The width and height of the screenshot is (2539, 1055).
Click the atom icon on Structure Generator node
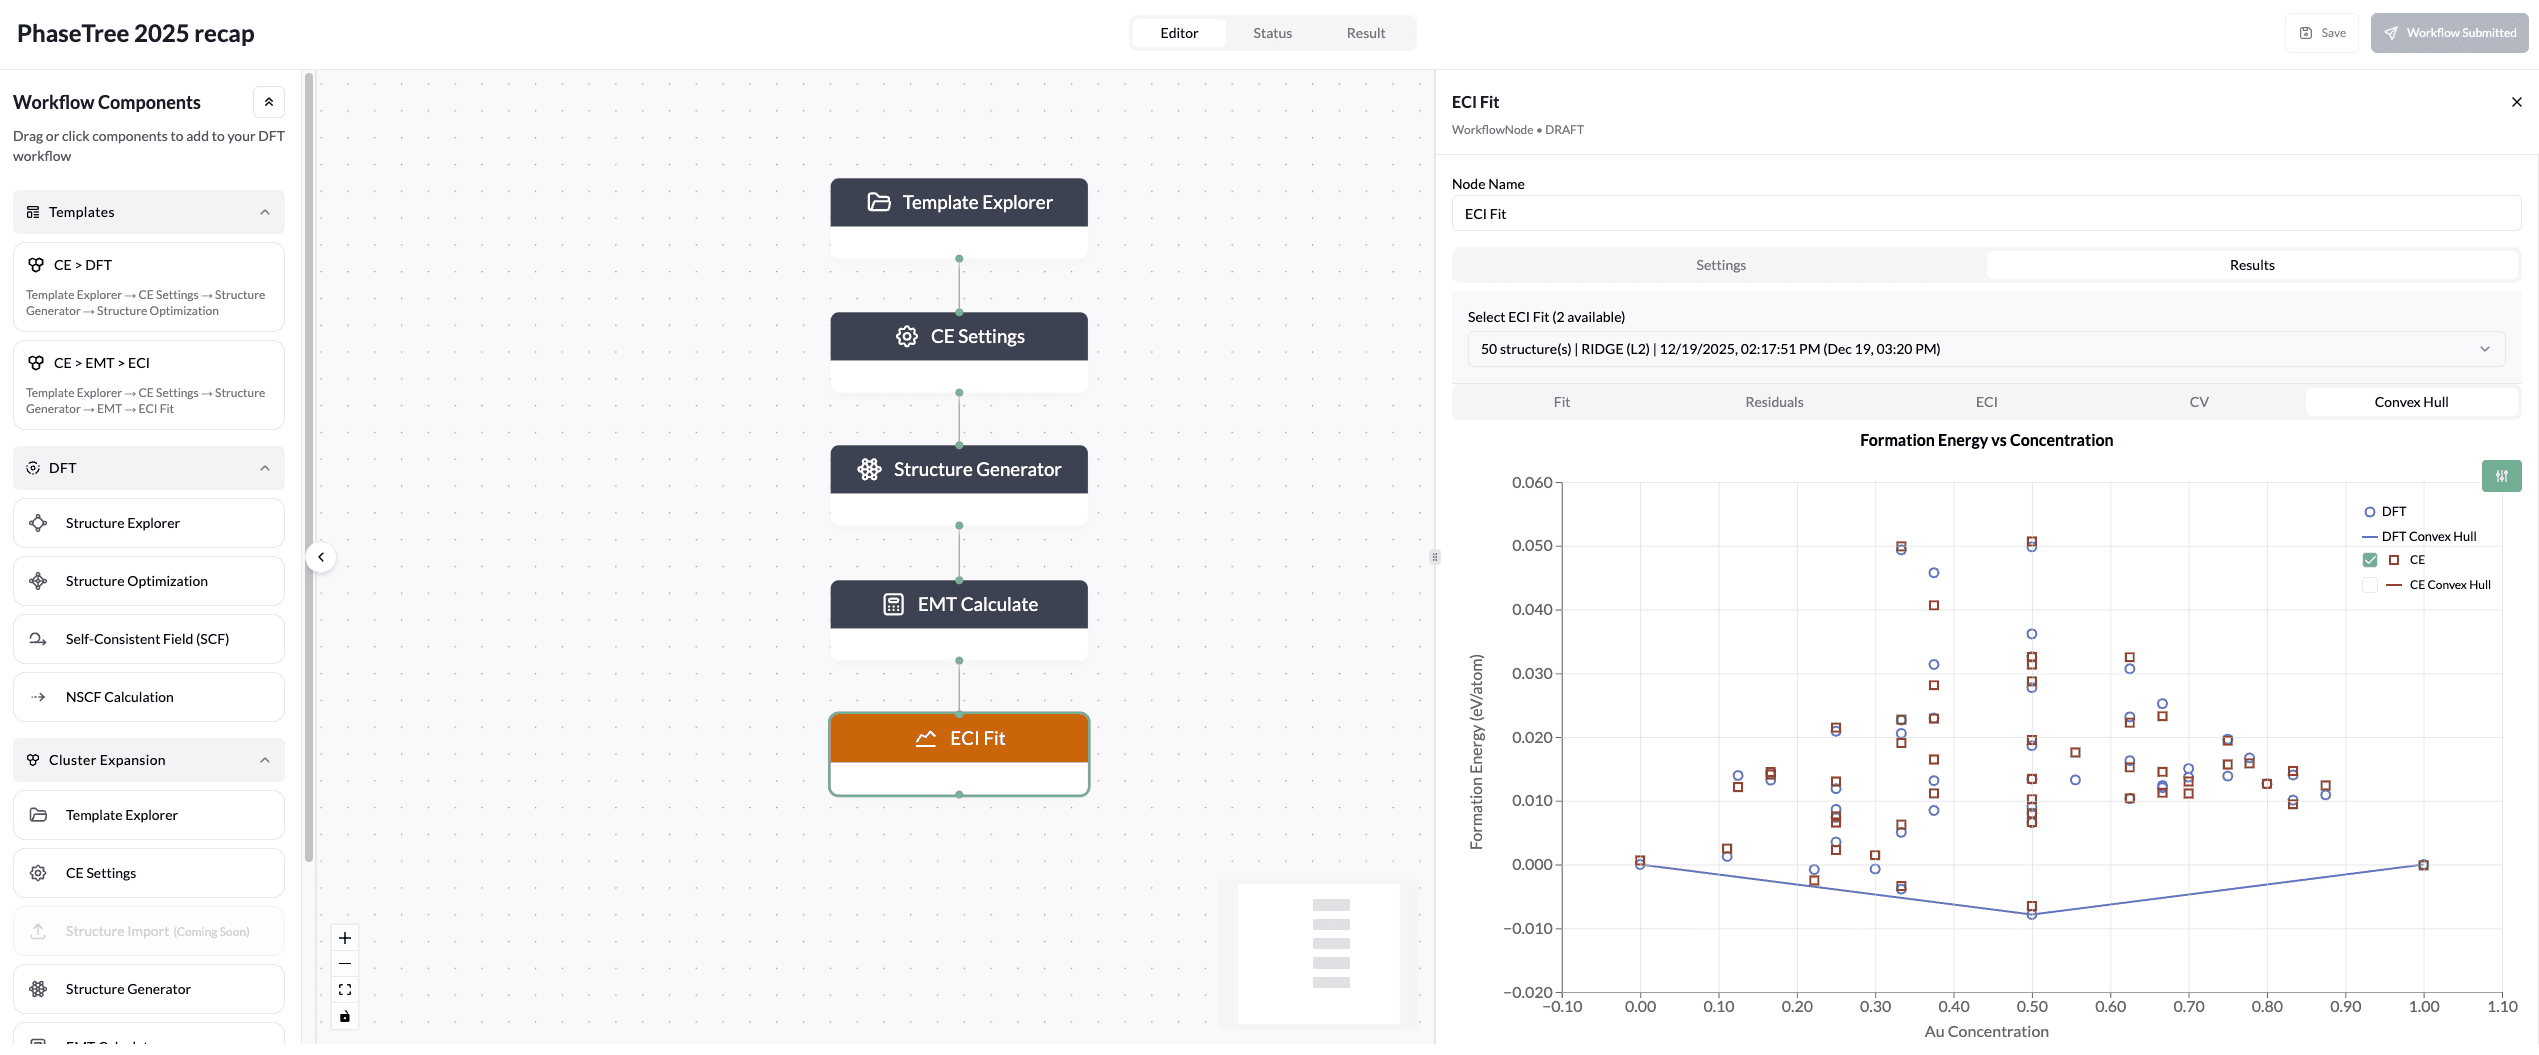tap(868, 468)
